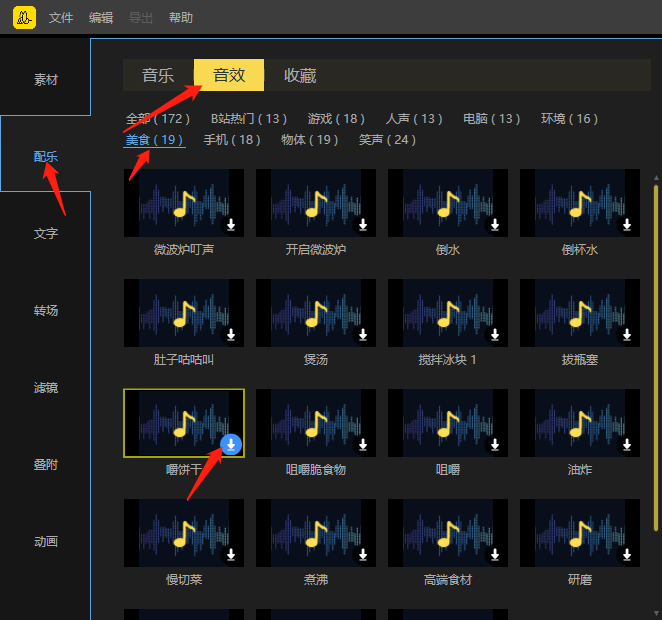This screenshot has width=662, height=620.
Task: Download the 研磨 sound effect
Action: click(x=627, y=555)
